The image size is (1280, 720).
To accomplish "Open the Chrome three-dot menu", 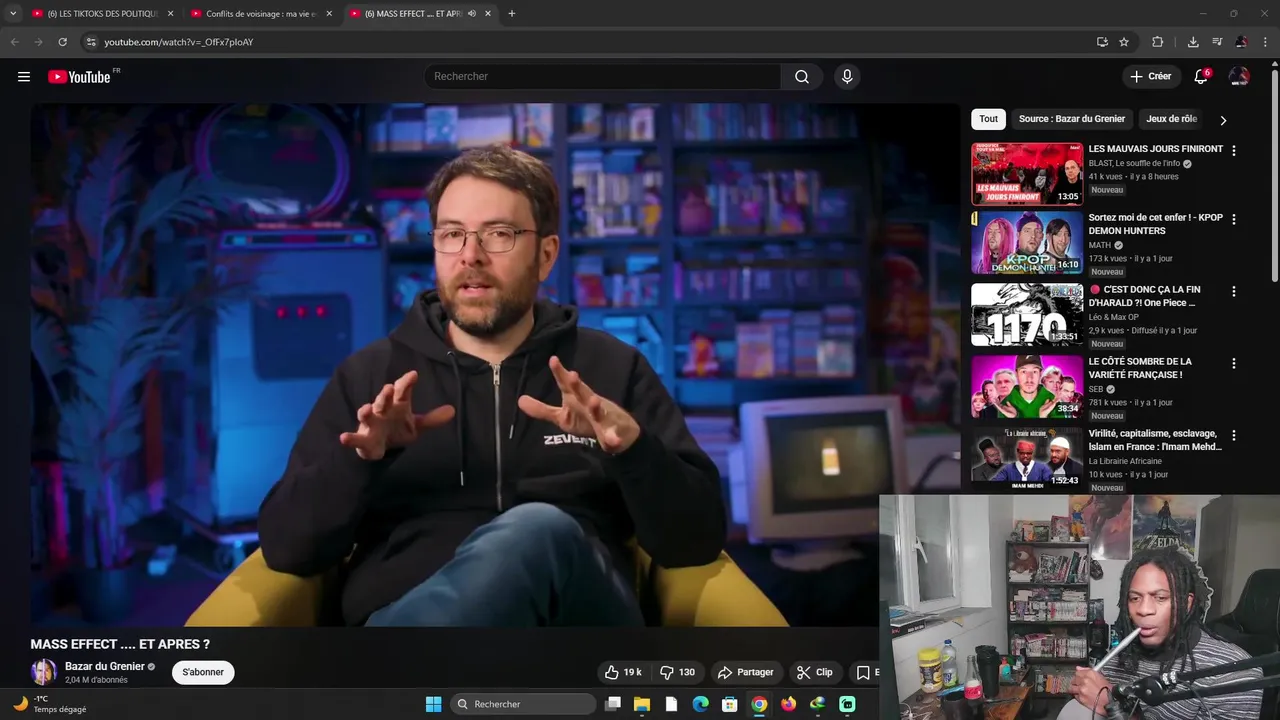I will [x=1265, y=42].
